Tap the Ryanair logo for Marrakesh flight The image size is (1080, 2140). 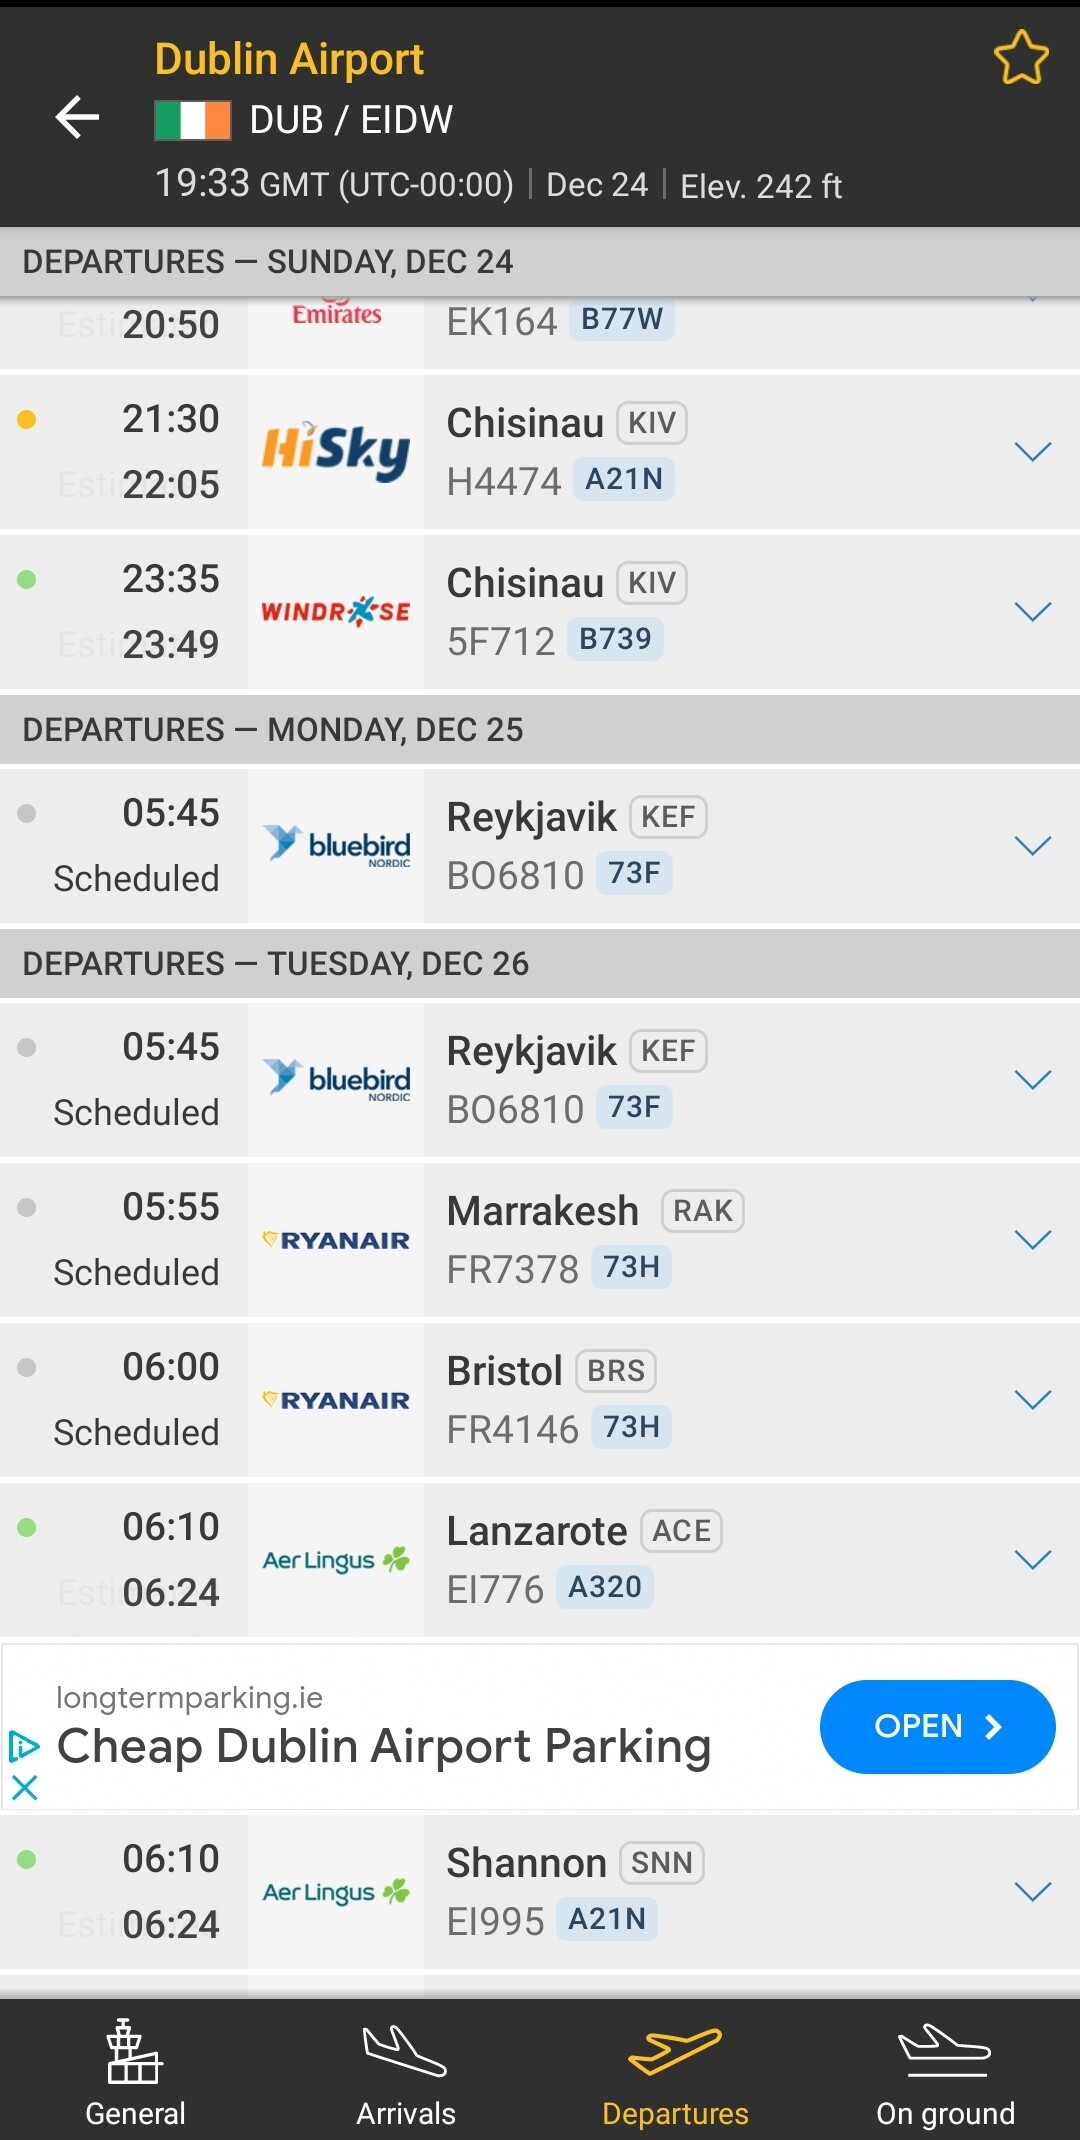point(336,1240)
